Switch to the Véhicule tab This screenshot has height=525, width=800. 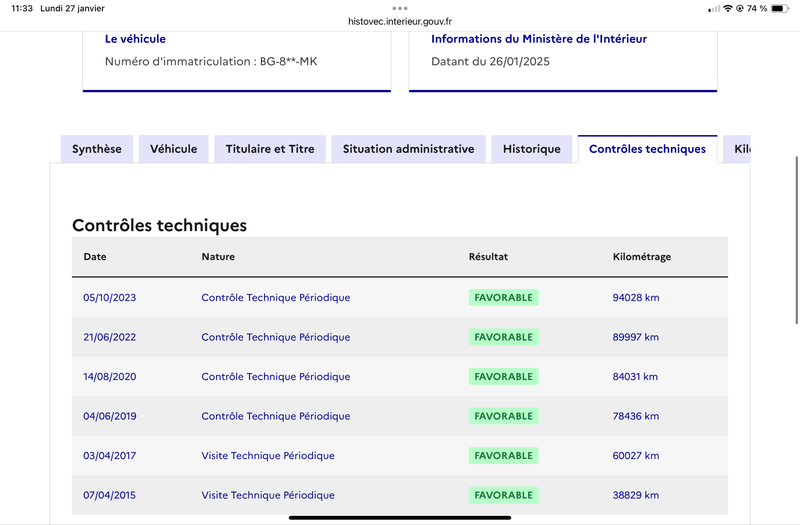[x=173, y=149]
